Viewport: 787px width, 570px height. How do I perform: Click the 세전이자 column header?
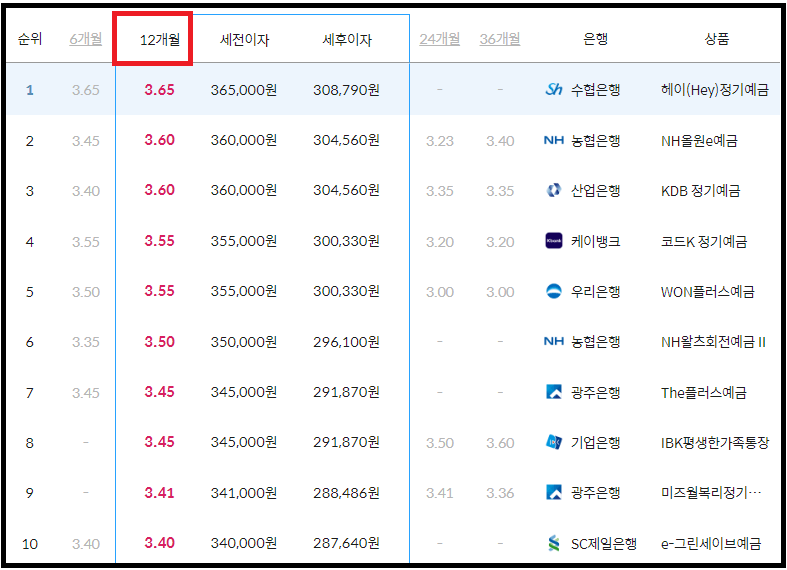(244, 40)
